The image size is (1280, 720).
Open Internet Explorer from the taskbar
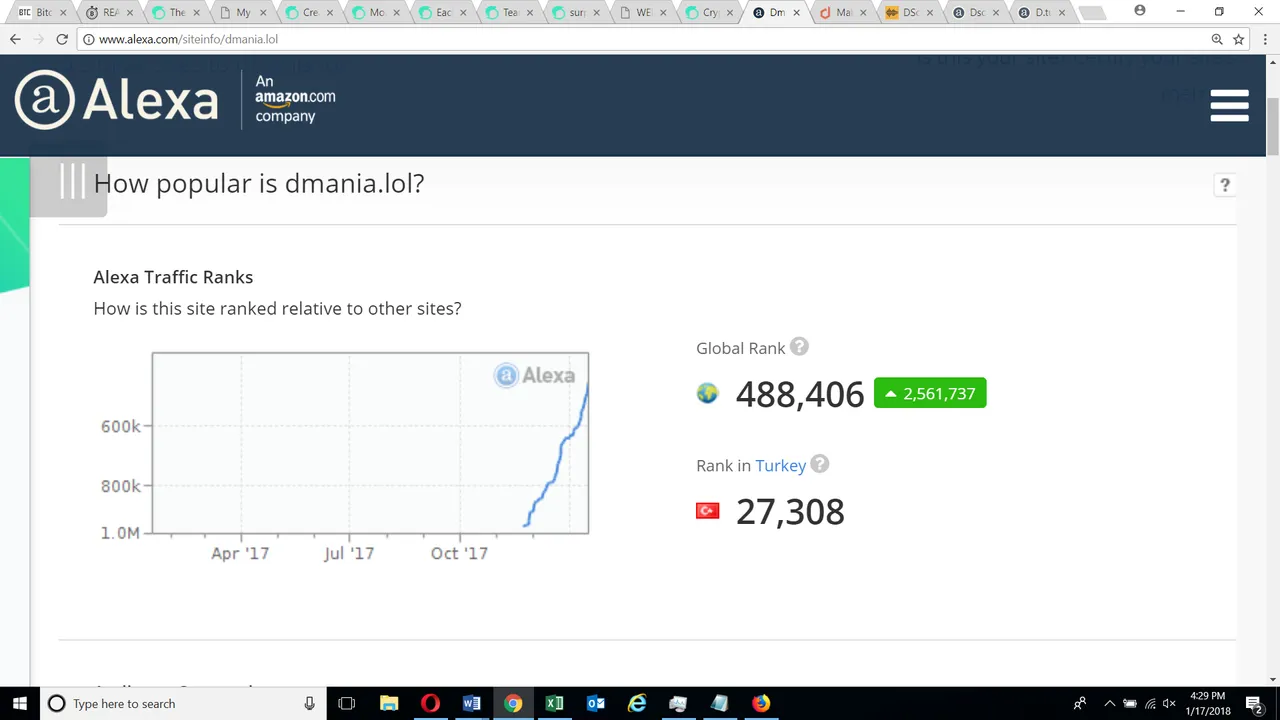[x=637, y=703]
